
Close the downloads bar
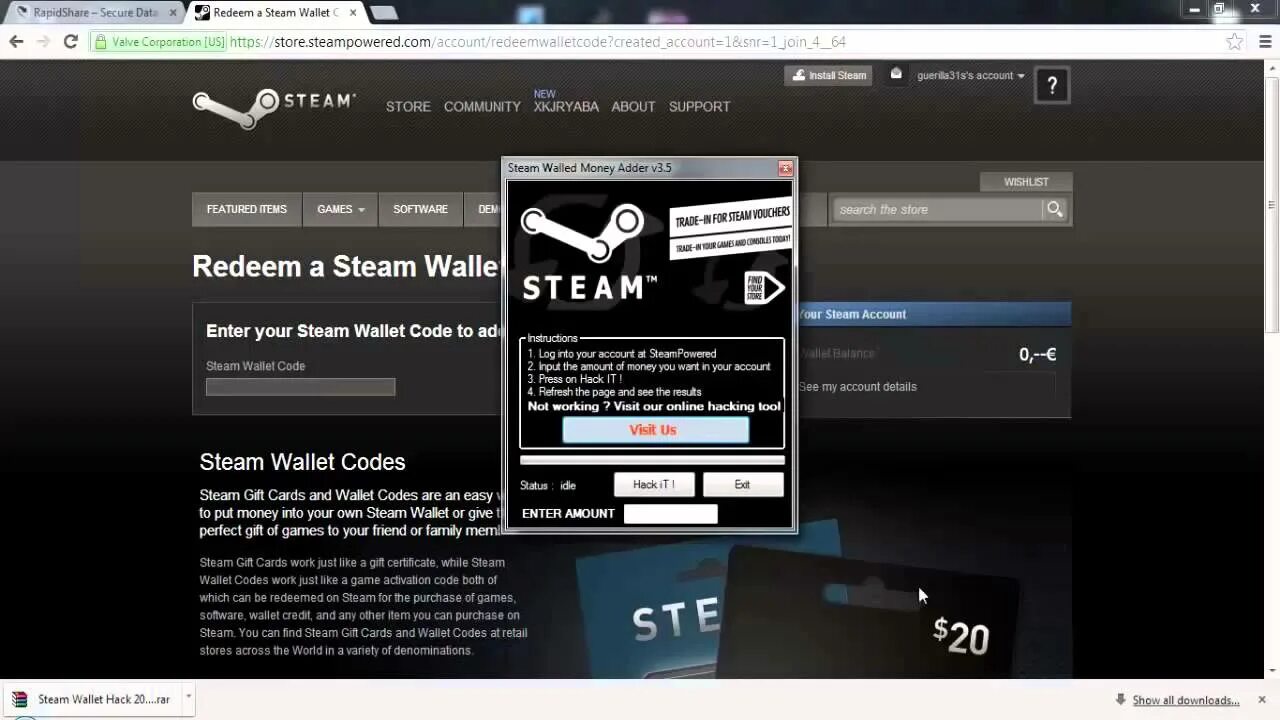pyautogui.click(x=1262, y=699)
